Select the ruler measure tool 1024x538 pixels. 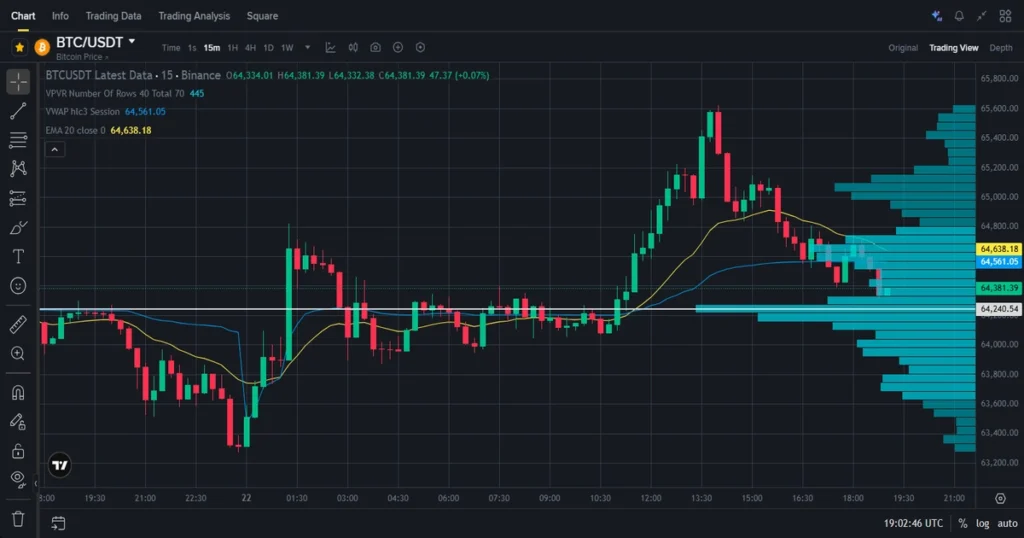18,324
